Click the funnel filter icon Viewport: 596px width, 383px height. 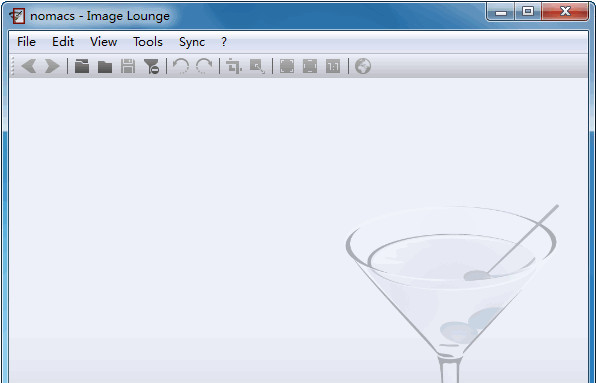pyautogui.click(x=151, y=66)
